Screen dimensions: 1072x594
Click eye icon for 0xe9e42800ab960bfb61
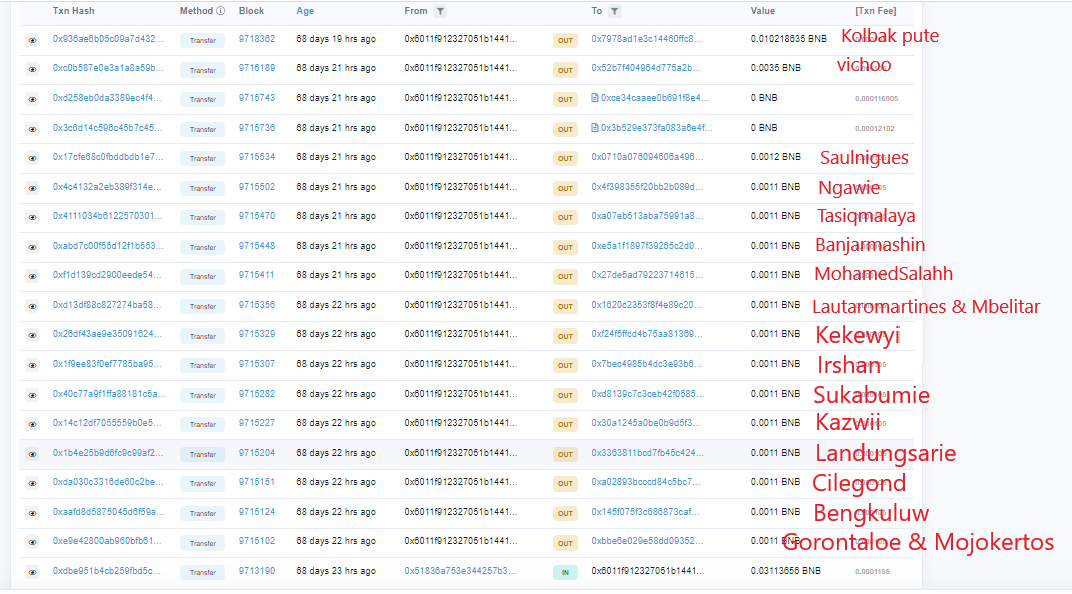click(32, 543)
